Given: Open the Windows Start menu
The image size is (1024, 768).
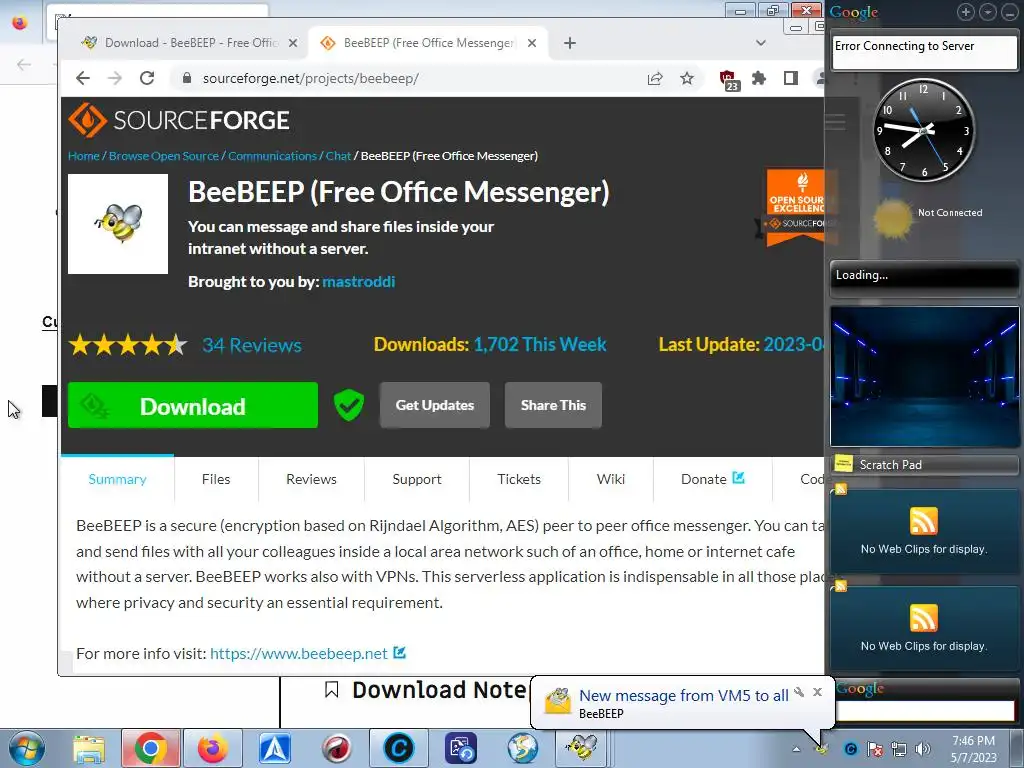Looking at the screenshot, I should [26, 748].
